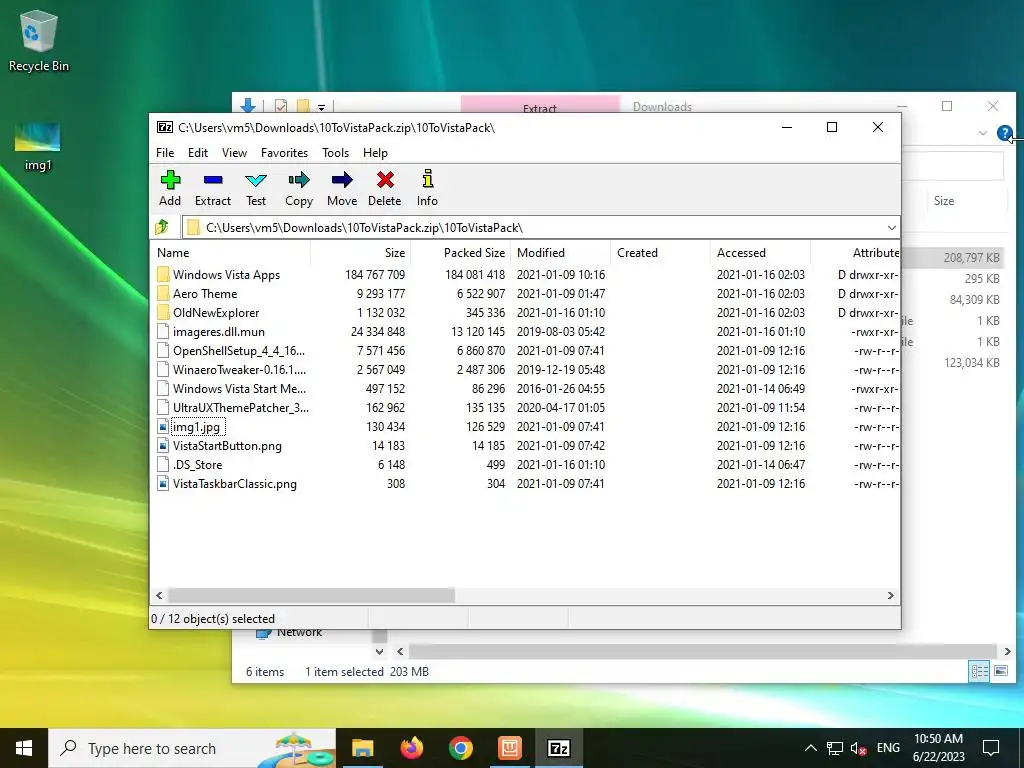Open the Favorites menu

[x=284, y=153]
